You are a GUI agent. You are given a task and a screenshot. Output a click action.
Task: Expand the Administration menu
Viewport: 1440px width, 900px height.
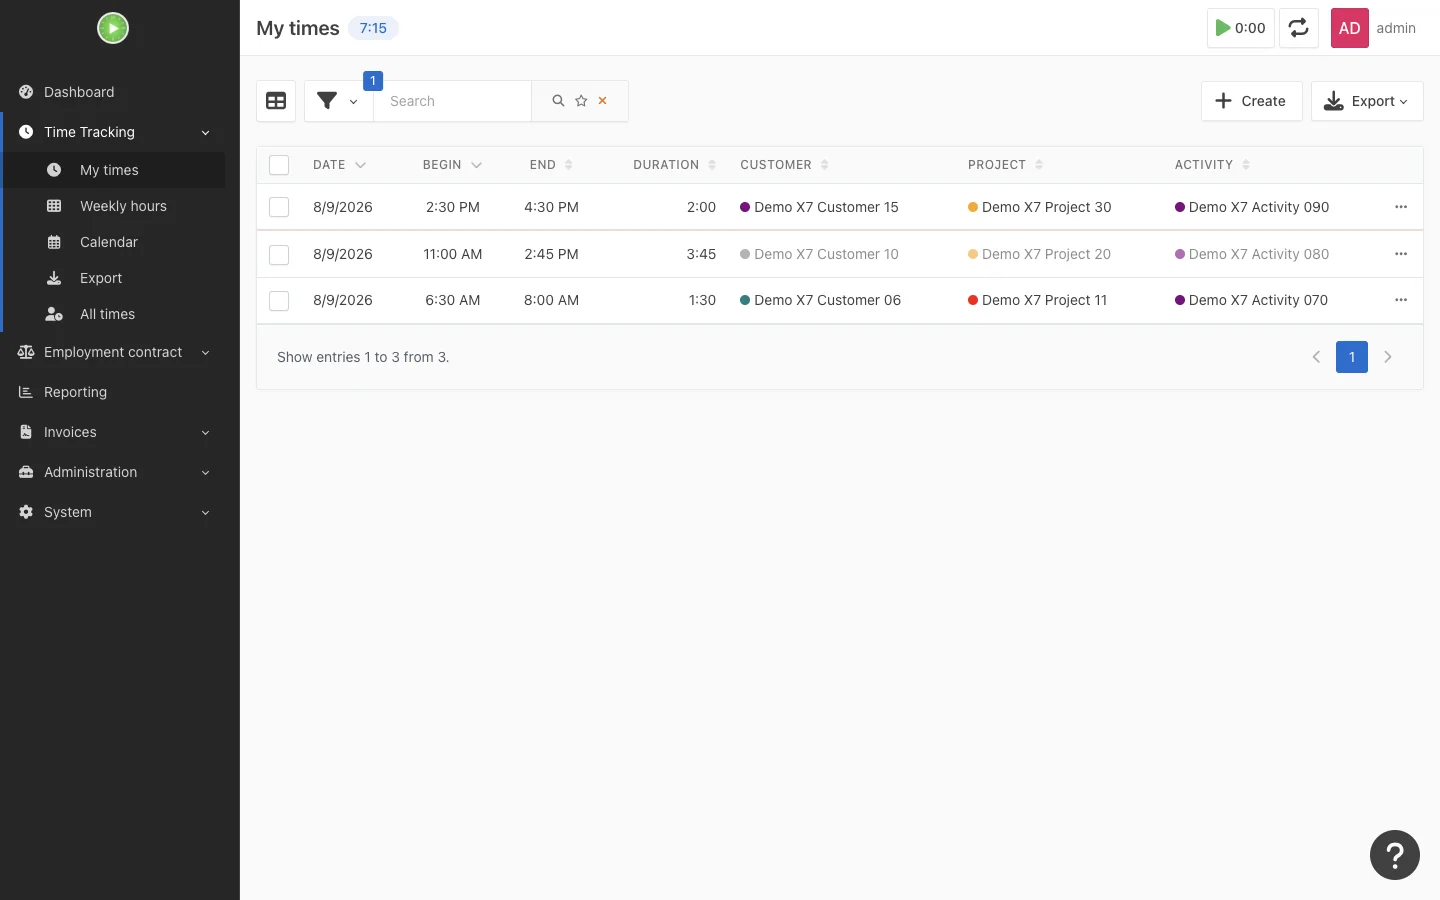[x=113, y=472]
